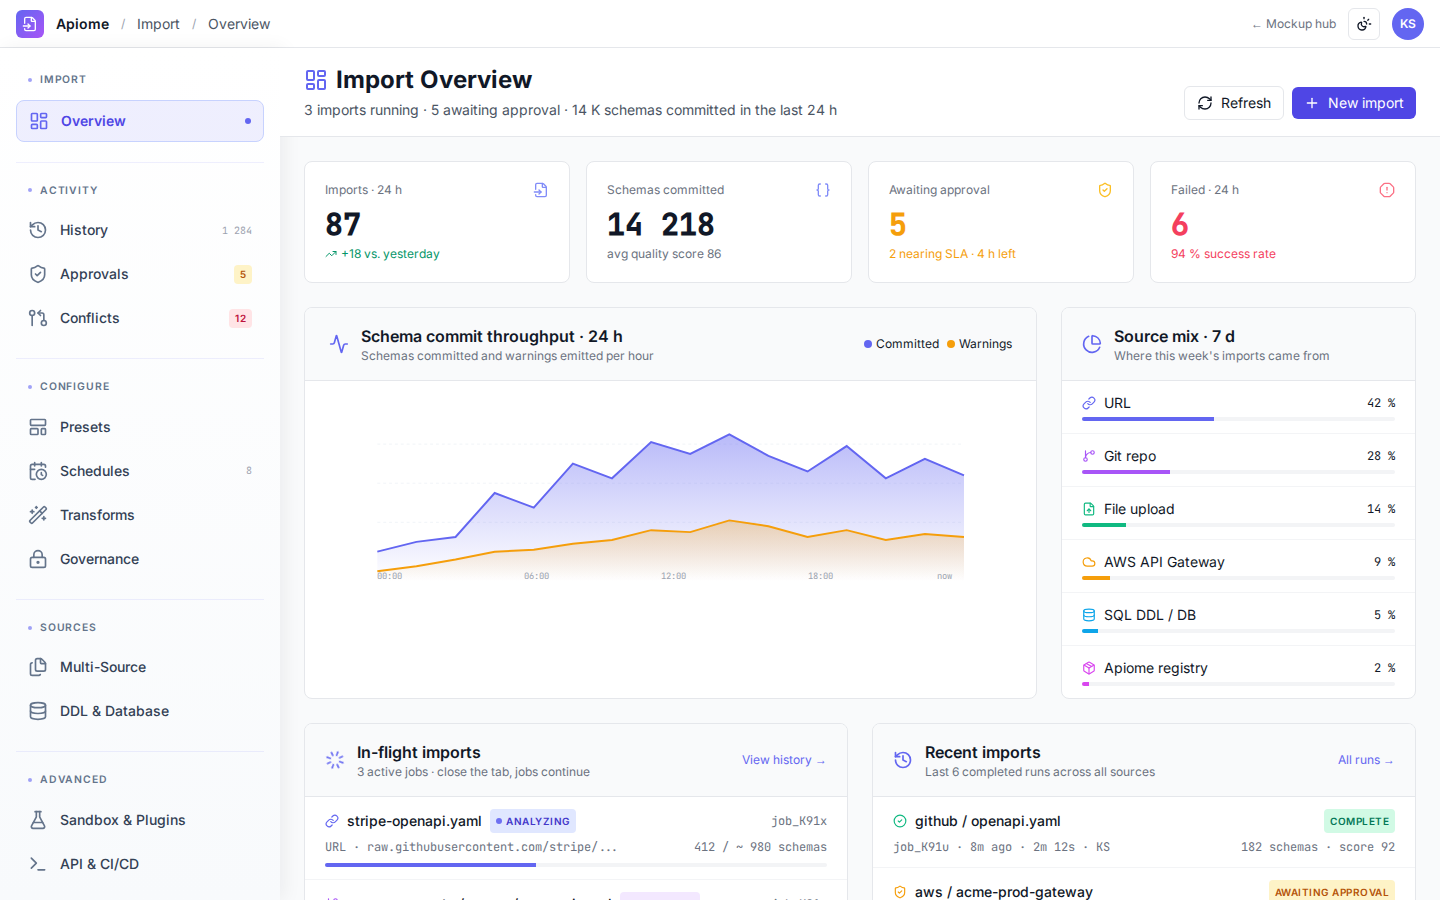
Task: Open the Multi-Source page
Action: [140, 667]
